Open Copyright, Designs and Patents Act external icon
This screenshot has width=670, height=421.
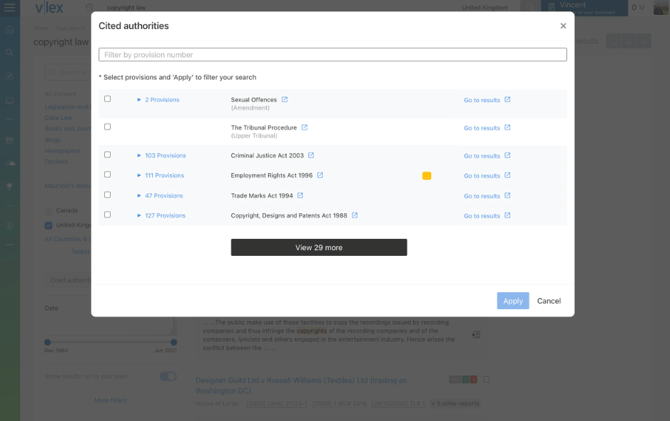point(355,215)
